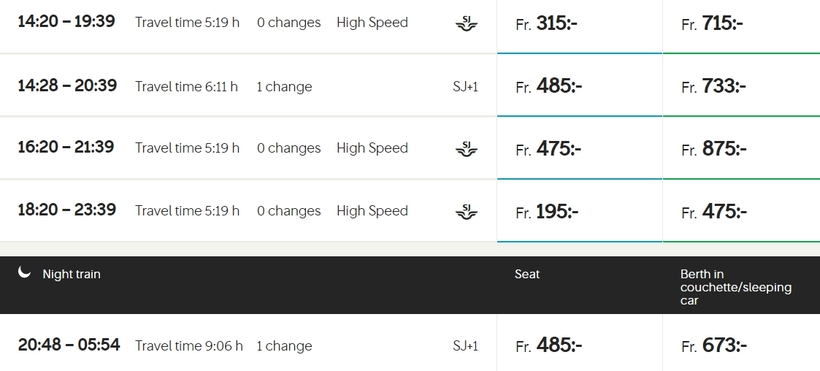Expand the 20:48 – 05:54 night journey details
Screen dimensions: 820x371
point(248,344)
